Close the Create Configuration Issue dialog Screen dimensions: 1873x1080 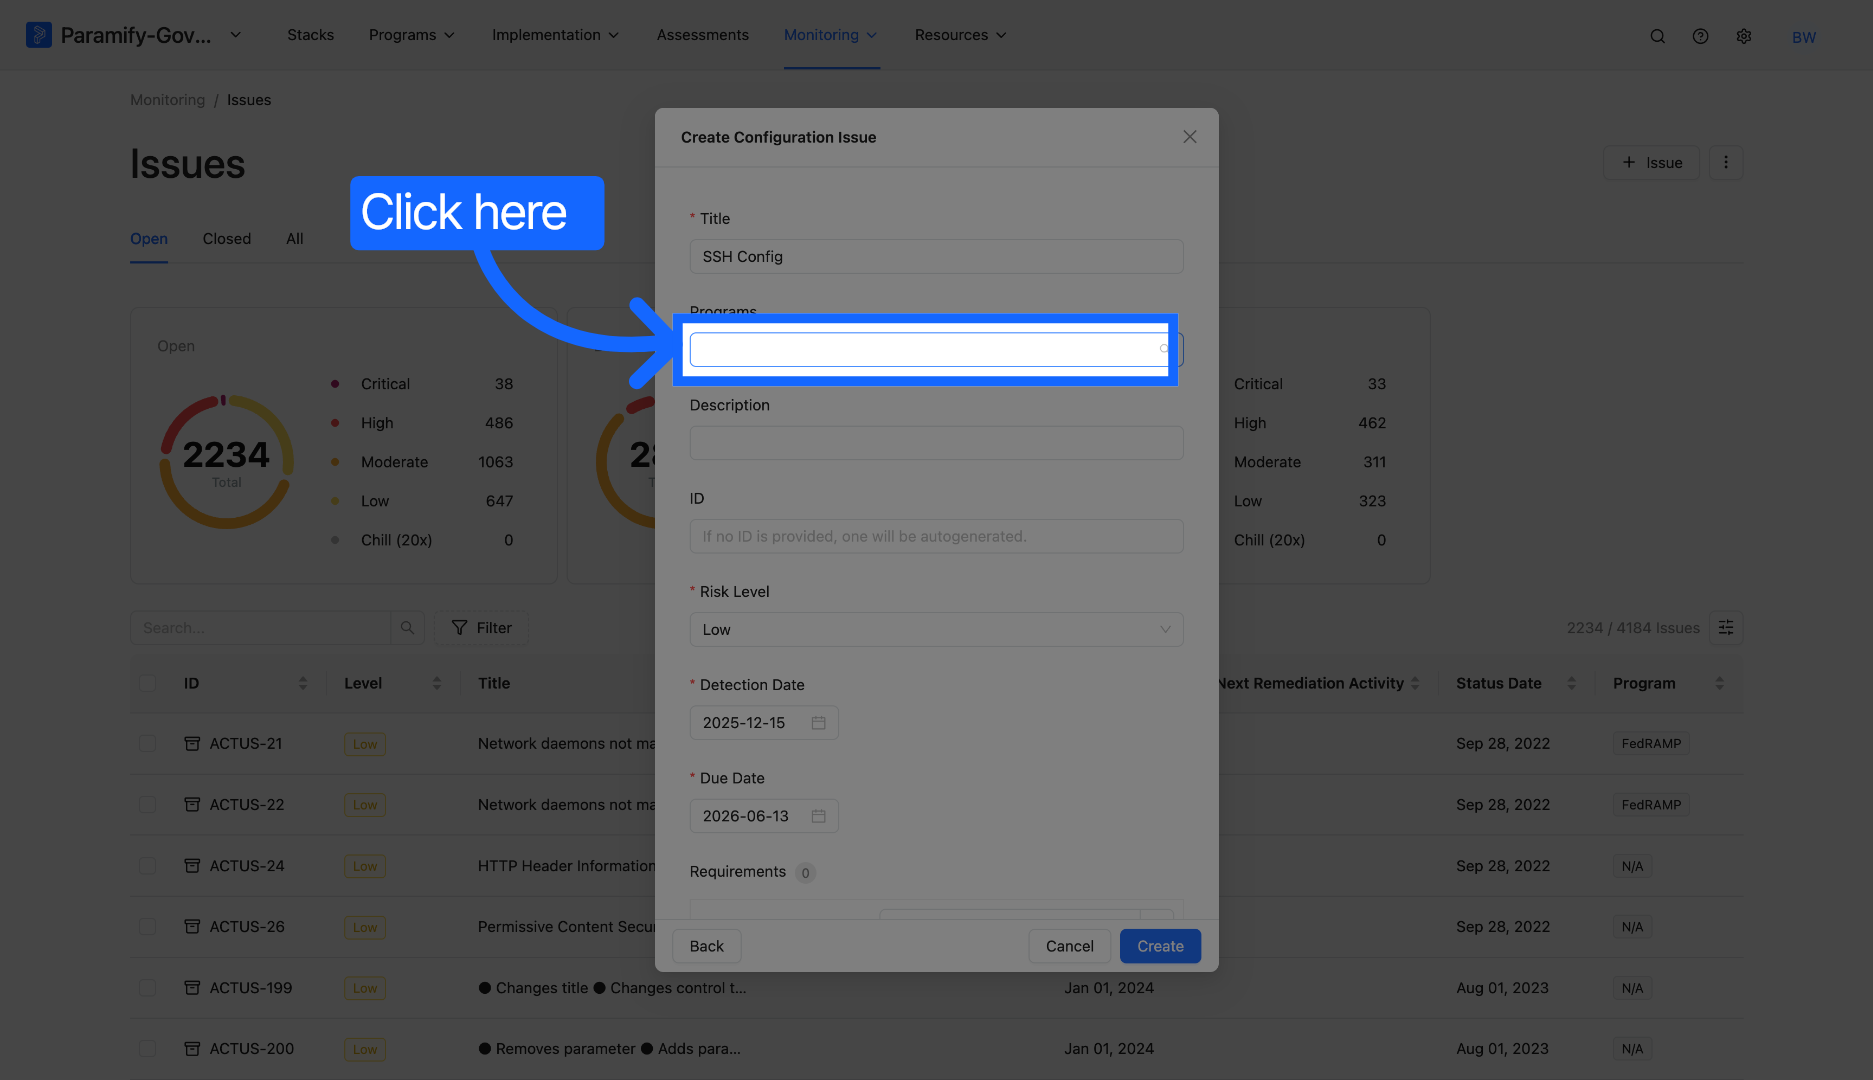tap(1190, 137)
